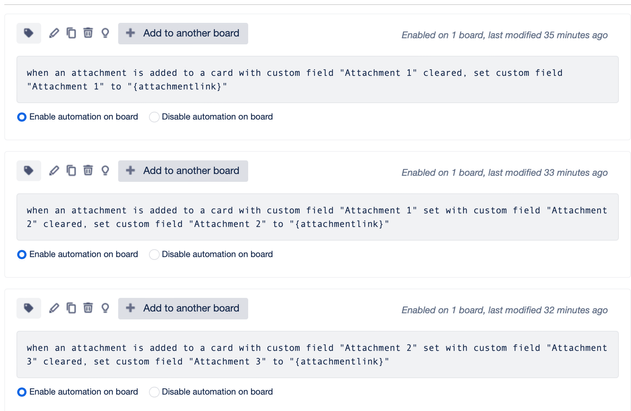The image size is (631, 411).
Task: Click lightbulb icon on Attachment 3 automation
Action: (105, 308)
